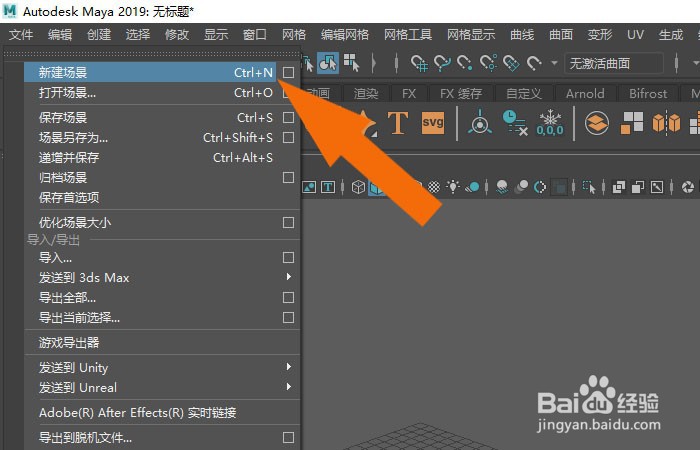Screen dimensions: 700x450
Task: Toggle the X-ray display icon
Action: coord(619,187)
